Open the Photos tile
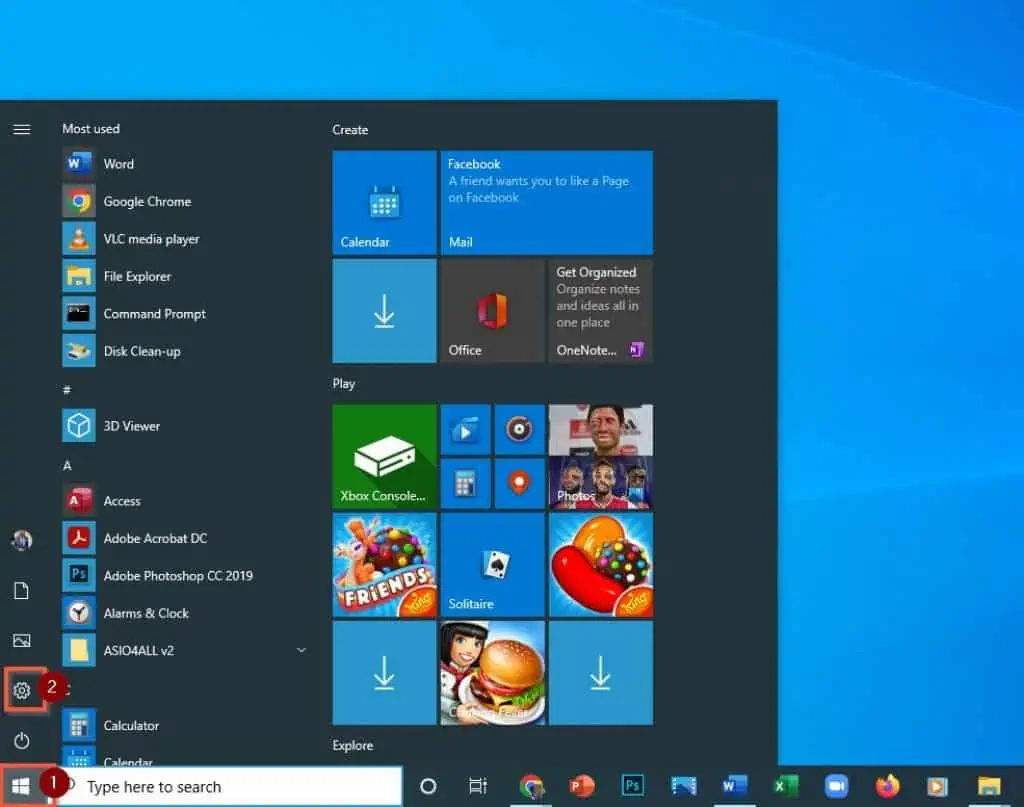1024x807 pixels. 601,456
